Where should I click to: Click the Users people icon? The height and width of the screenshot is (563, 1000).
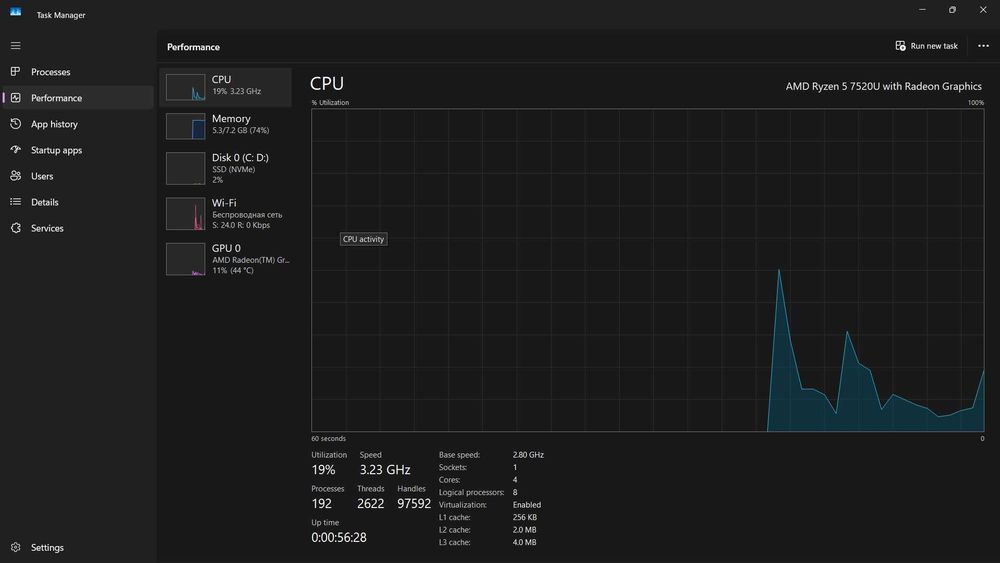15,175
